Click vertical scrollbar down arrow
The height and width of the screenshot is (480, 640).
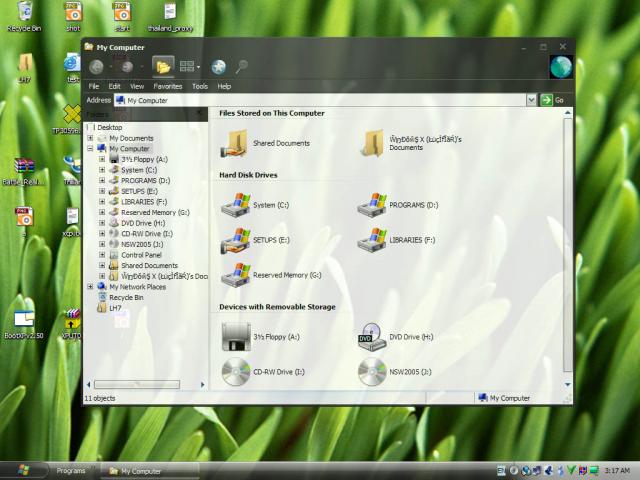click(x=567, y=385)
